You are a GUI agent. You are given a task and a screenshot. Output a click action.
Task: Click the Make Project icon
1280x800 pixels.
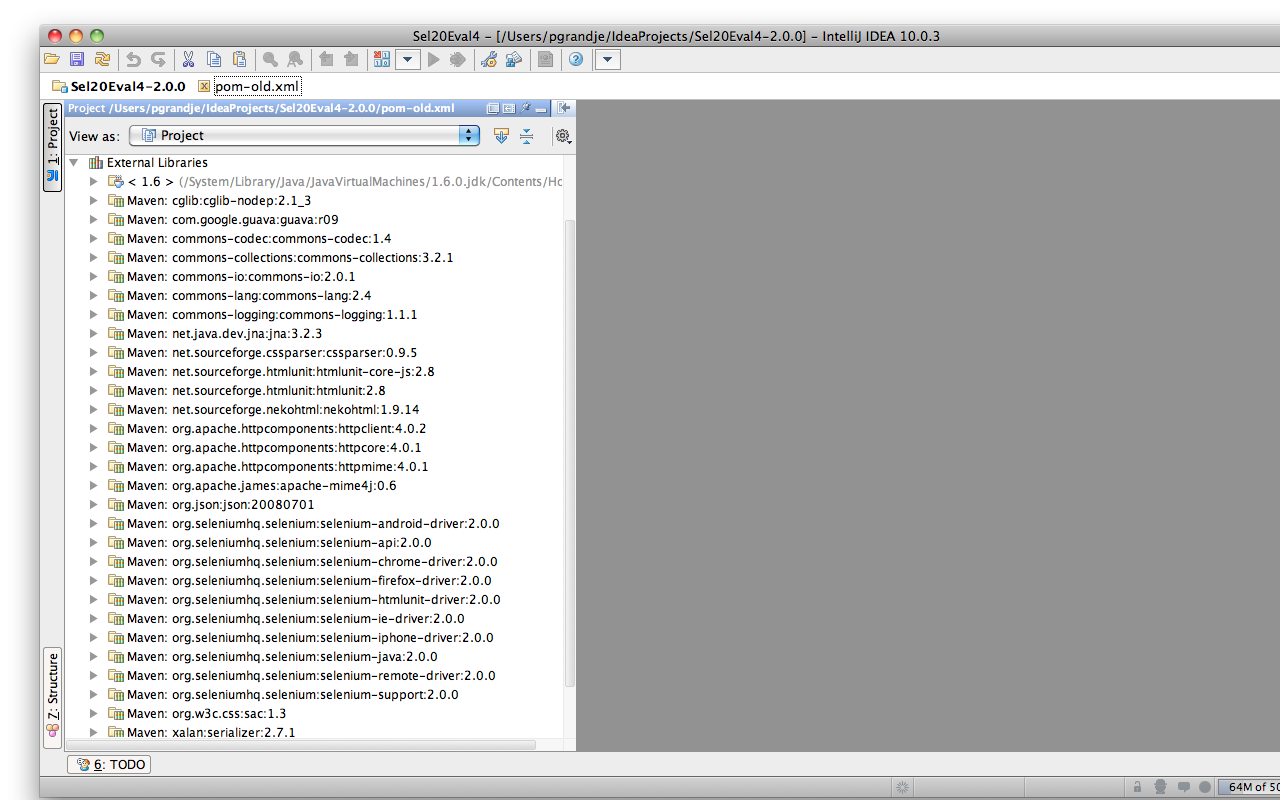(381, 60)
